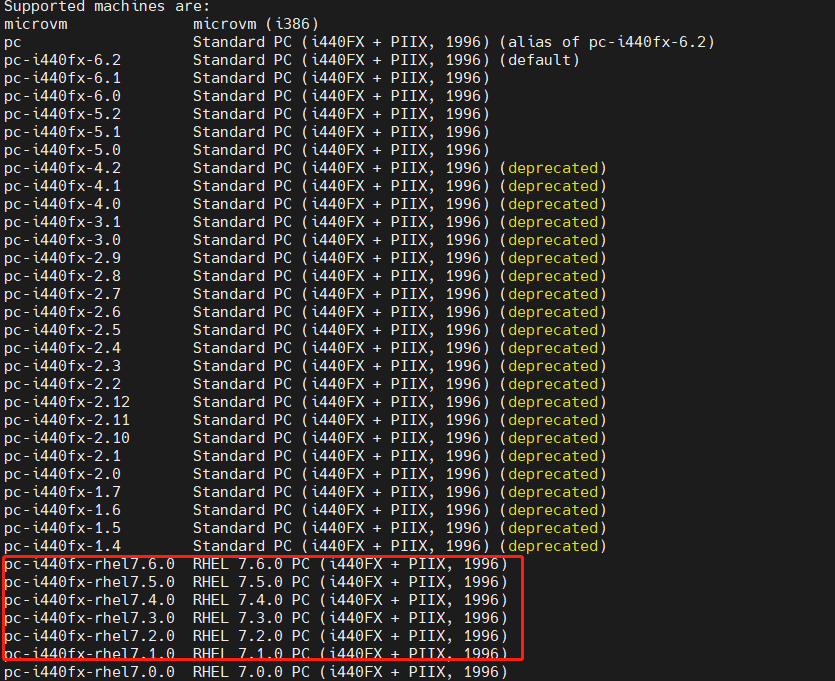Screen dimensions: 835x681
Task: Click the '(alias of pc-i440fx-6.2)' text
Action: click(607, 41)
